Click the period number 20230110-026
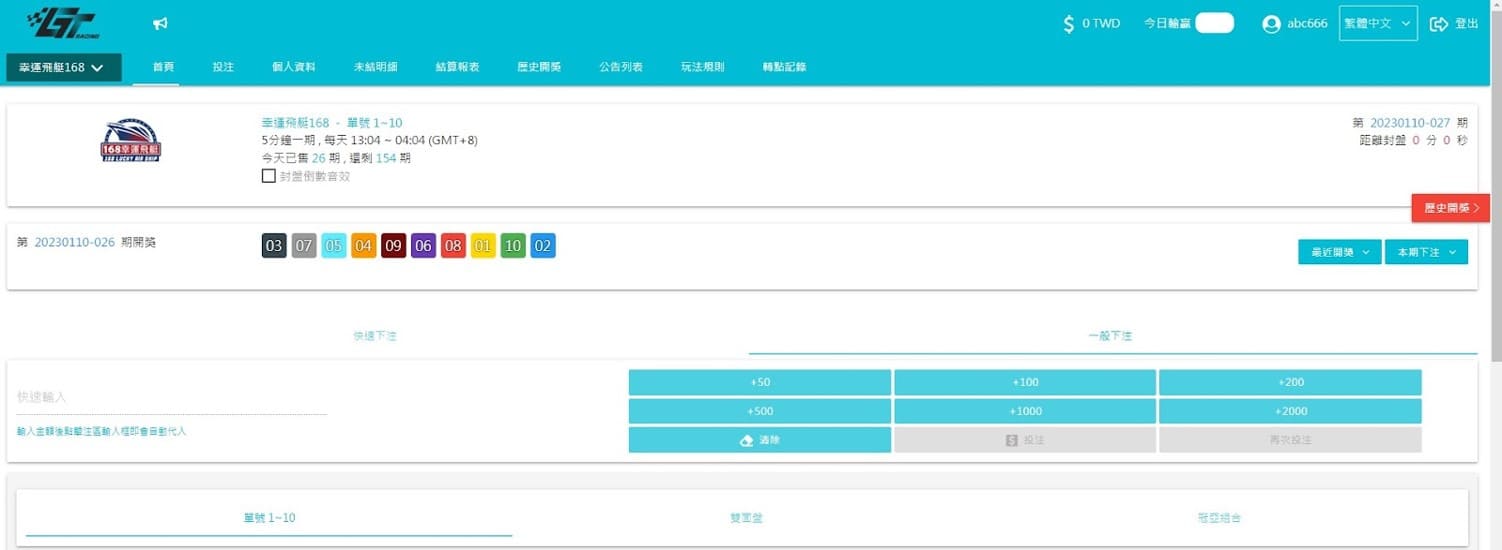This screenshot has width=1502, height=550. [75, 243]
